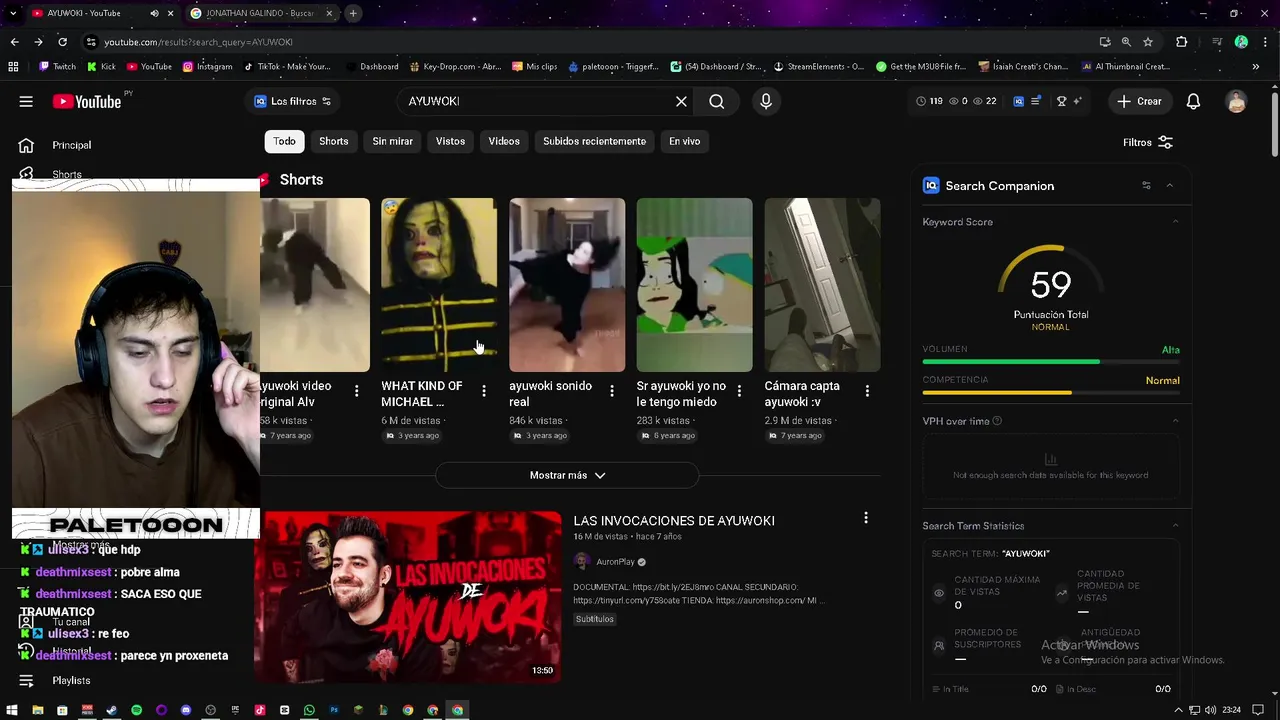Mute the AYUWOKI YouTube tab audio
This screenshot has height=720, width=1280.
click(x=154, y=13)
